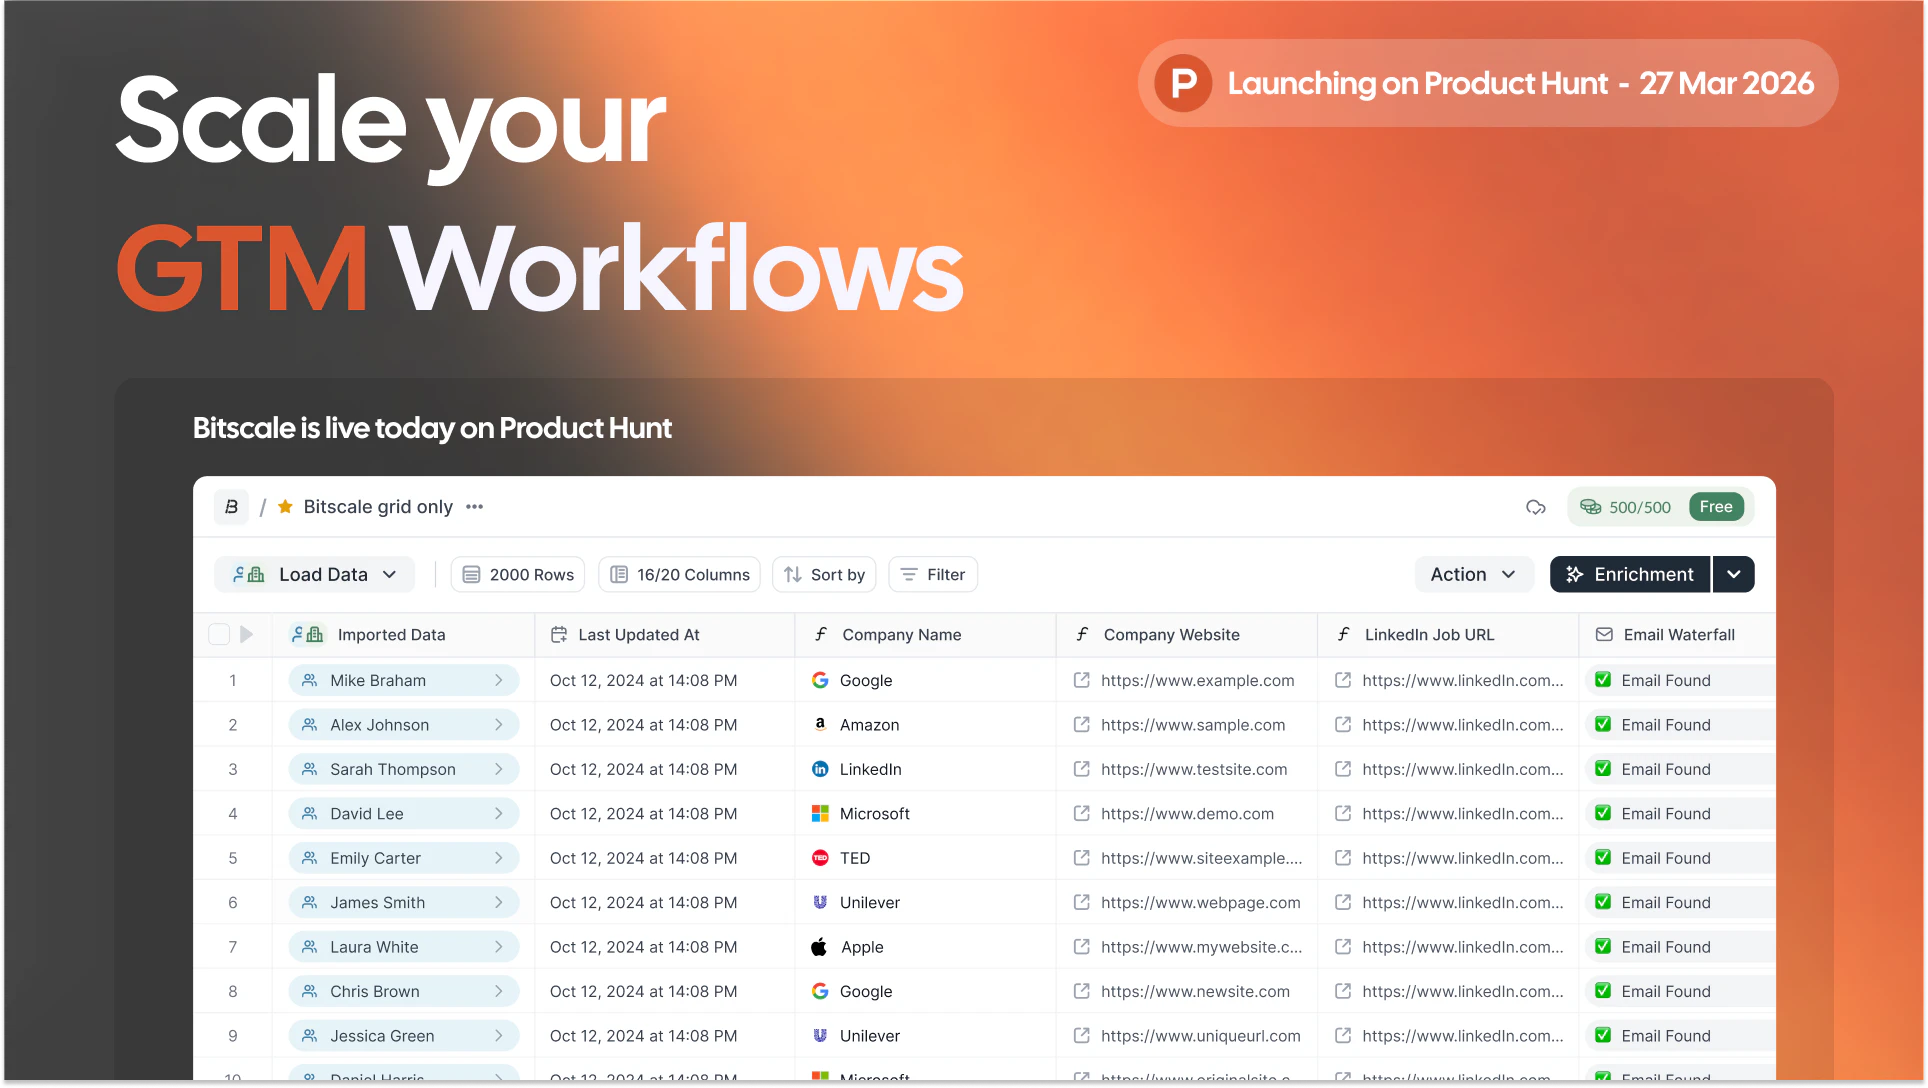Open the Action dropdown menu
1928x1088 pixels.
click(1473, 574)
